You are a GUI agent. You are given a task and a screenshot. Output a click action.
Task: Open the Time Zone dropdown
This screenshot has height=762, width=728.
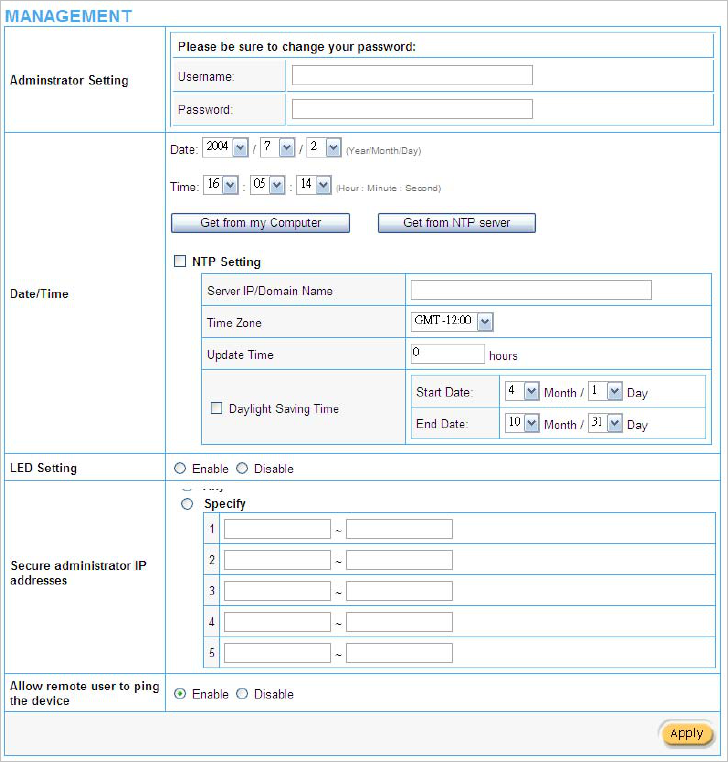click(x=485, y=321)
